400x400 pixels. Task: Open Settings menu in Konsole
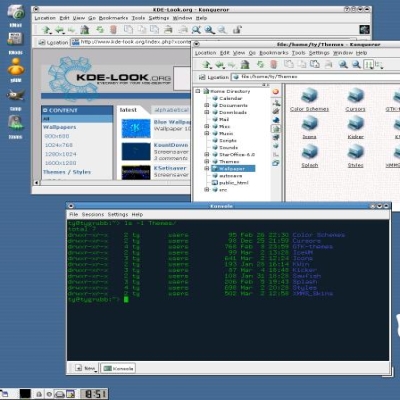tap(118, 214)
